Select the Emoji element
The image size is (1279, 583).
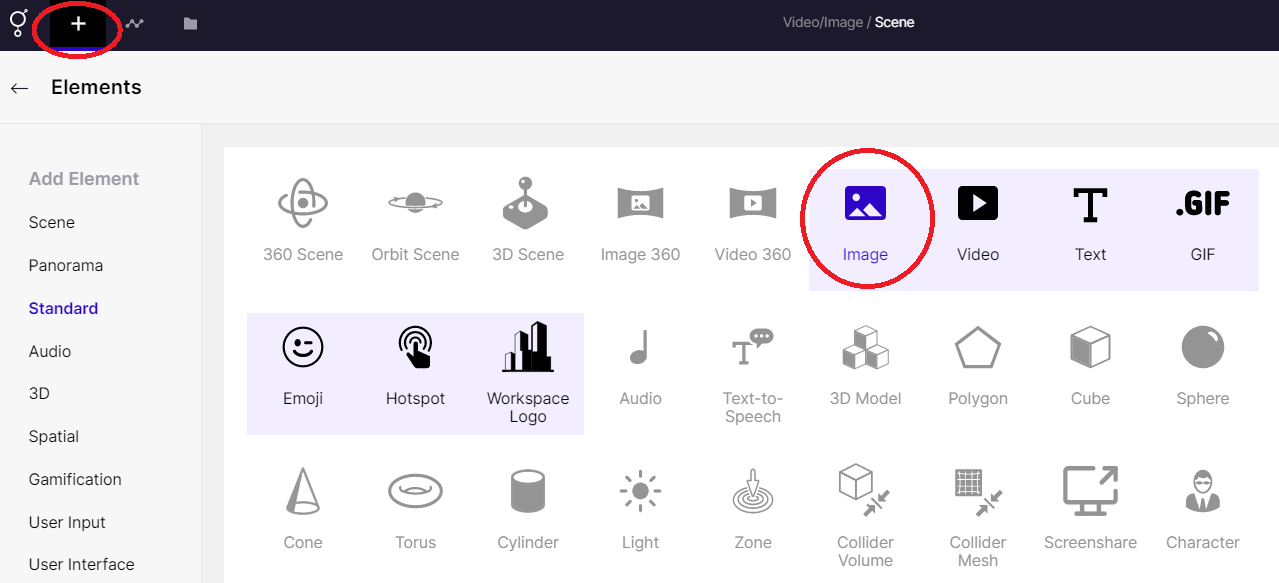pos(303,348)
